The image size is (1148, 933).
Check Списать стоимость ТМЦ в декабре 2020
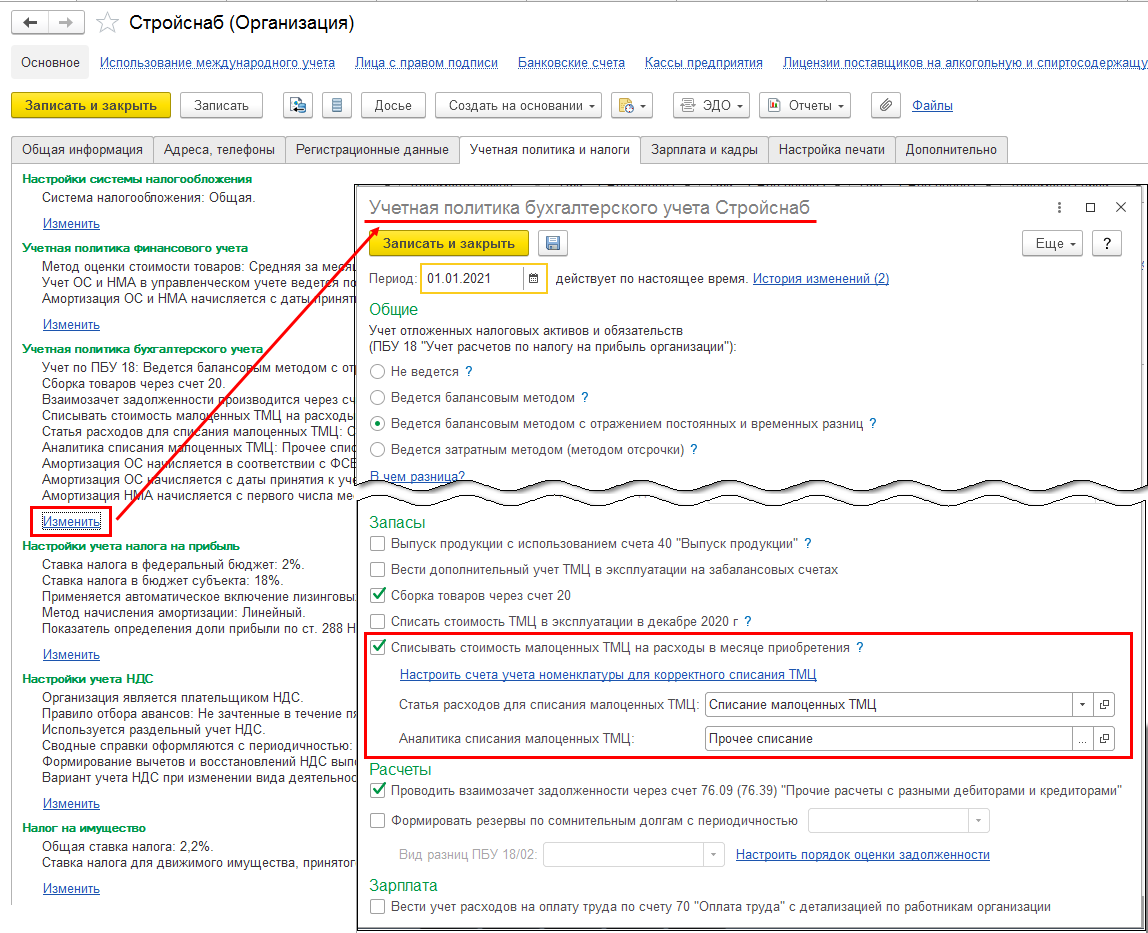[378, 621]
